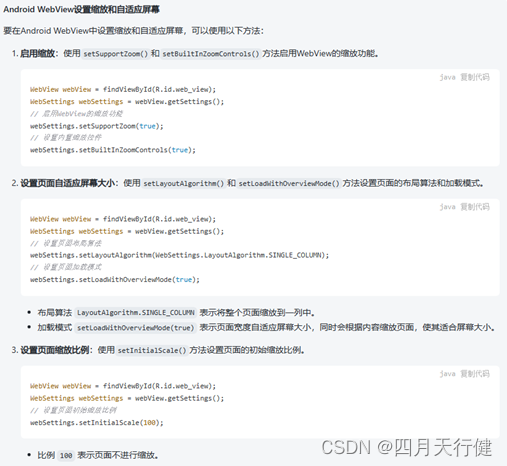The image size is (507, 466).
Task: Click the title 'Android WebView设置缩放和自适应屏幕'
Action: pos(82,9)
